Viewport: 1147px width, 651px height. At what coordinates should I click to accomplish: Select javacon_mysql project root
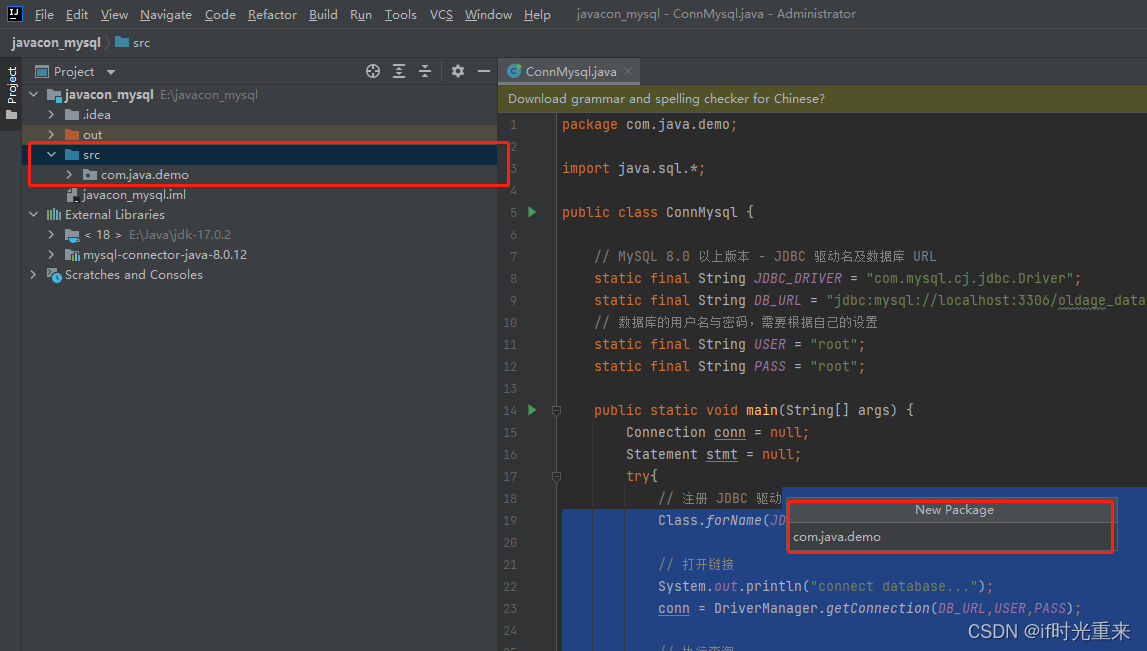pos(260,94)
